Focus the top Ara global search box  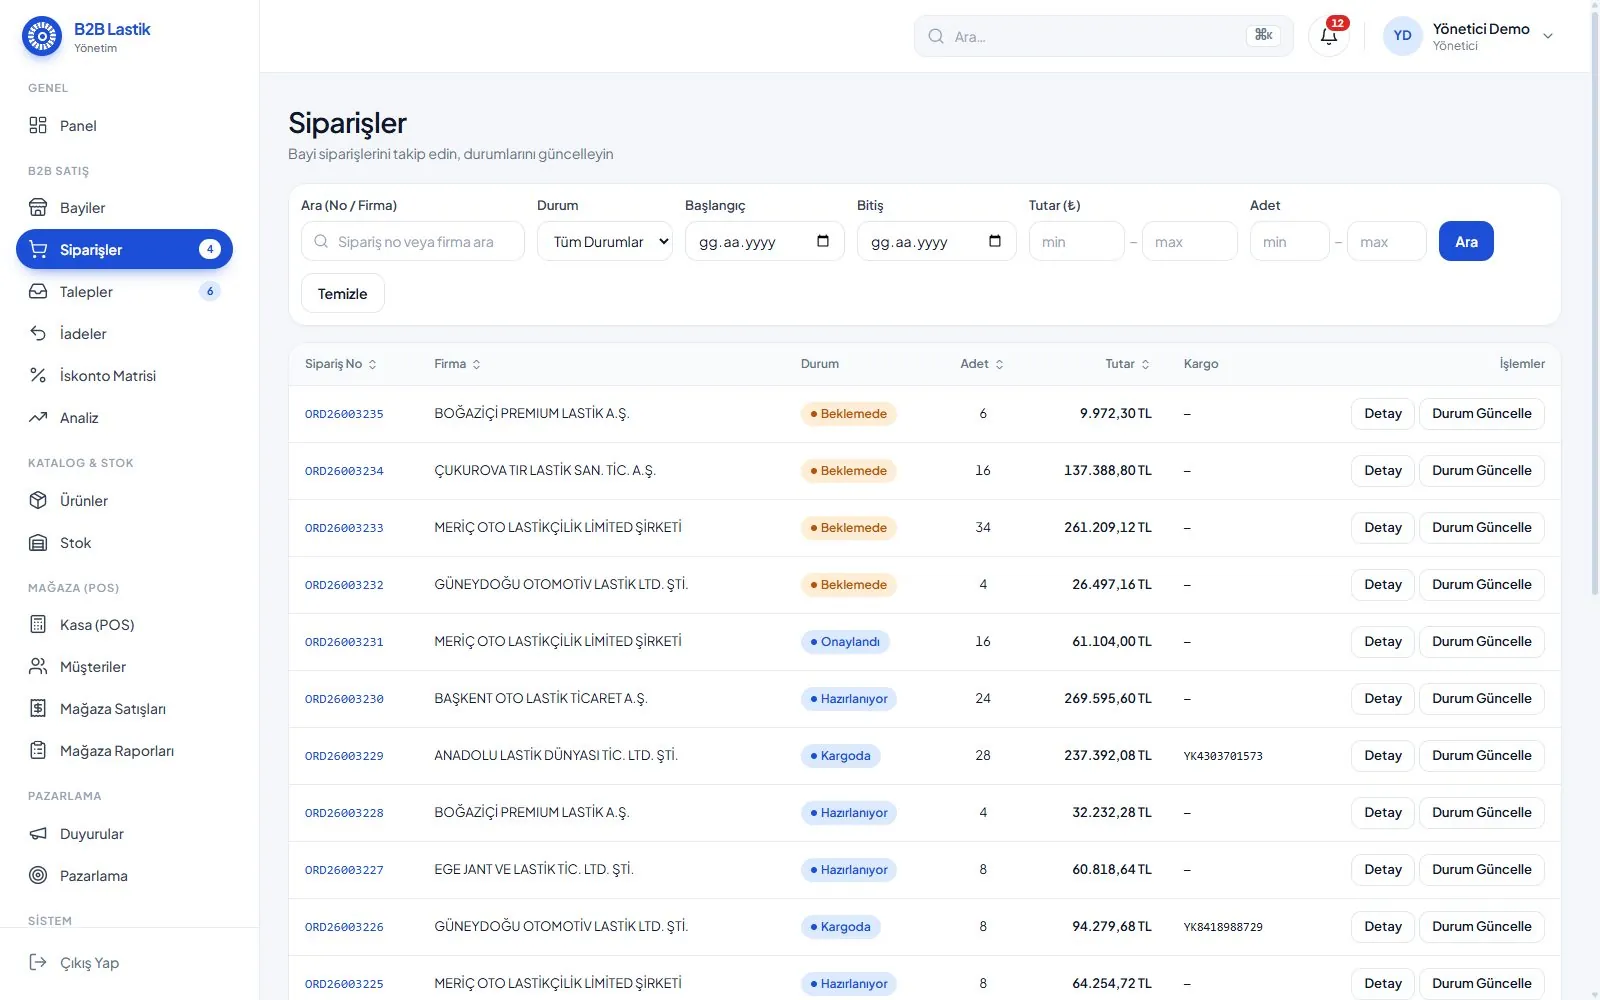click(x=1104, y=36)
